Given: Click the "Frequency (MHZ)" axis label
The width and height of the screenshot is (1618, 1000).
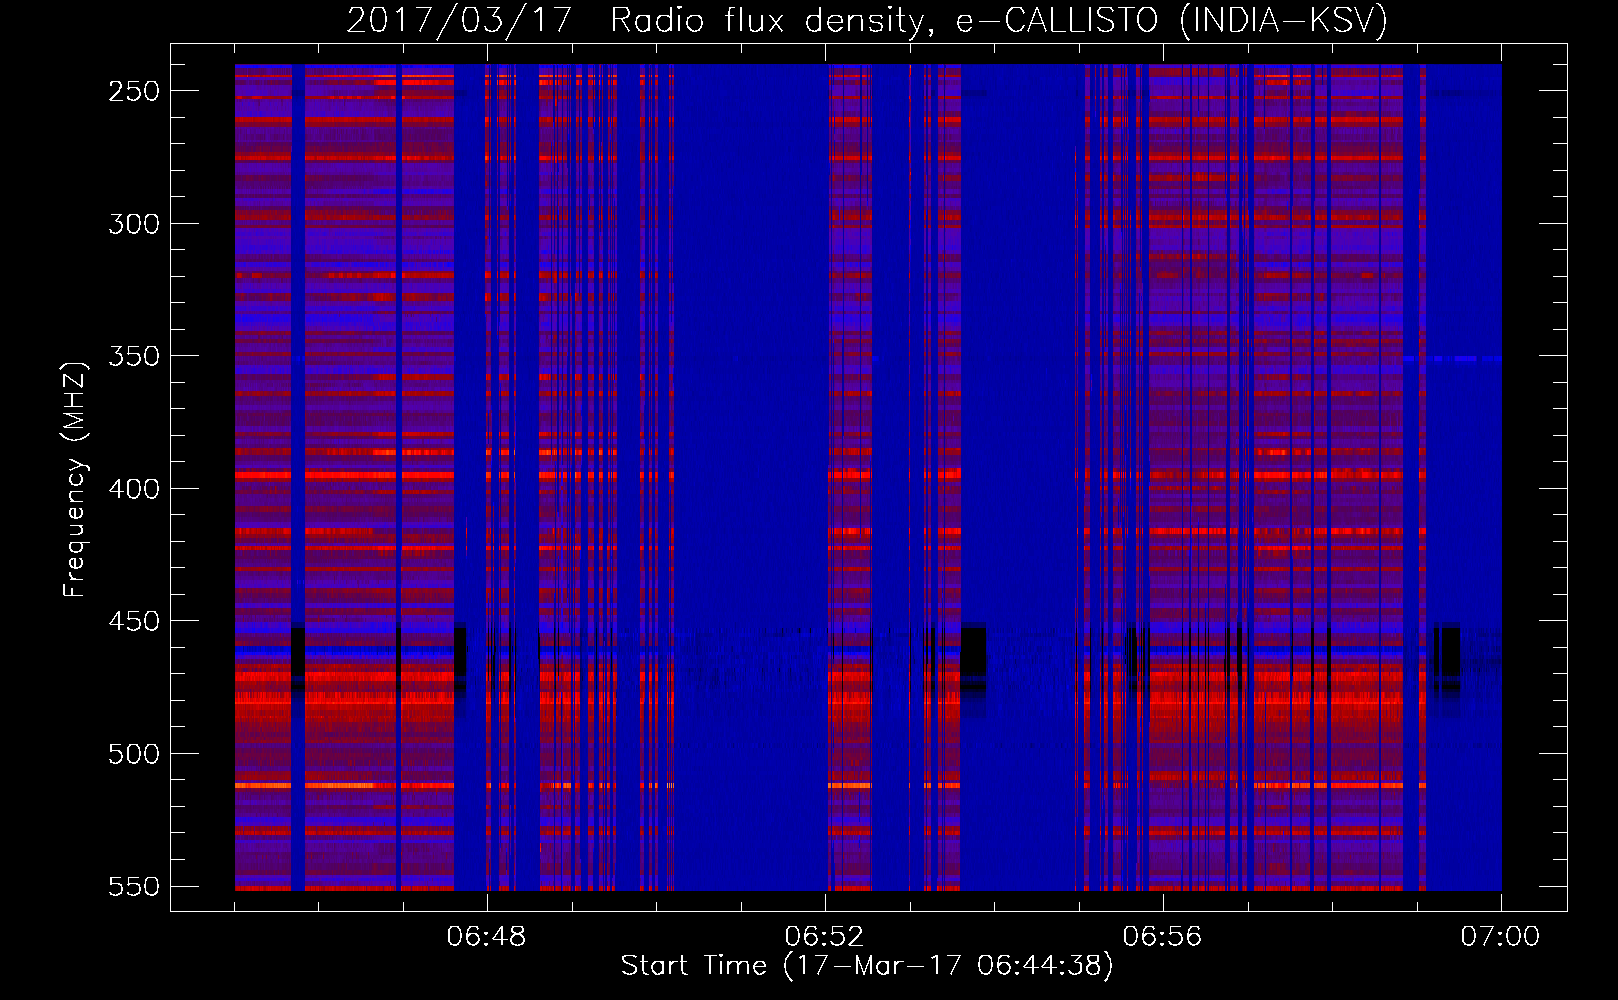Looking at the screenshot, I should tap(75, 480).
